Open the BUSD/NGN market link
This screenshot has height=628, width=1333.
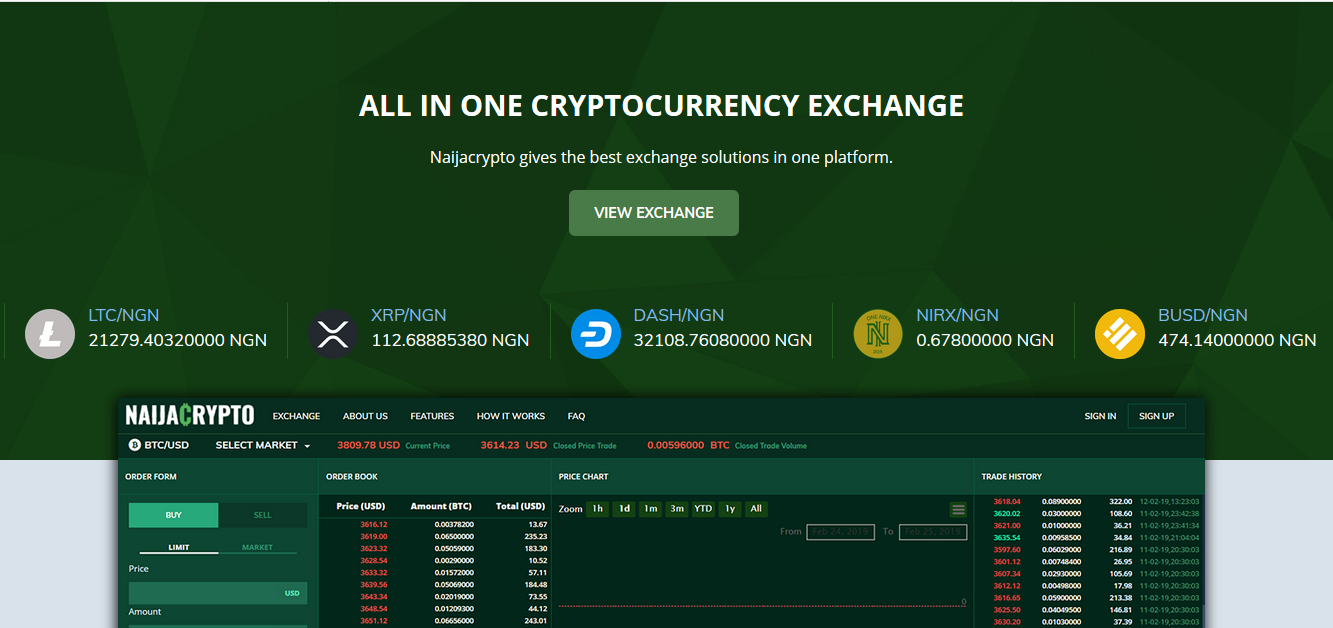pos(1203,315)
